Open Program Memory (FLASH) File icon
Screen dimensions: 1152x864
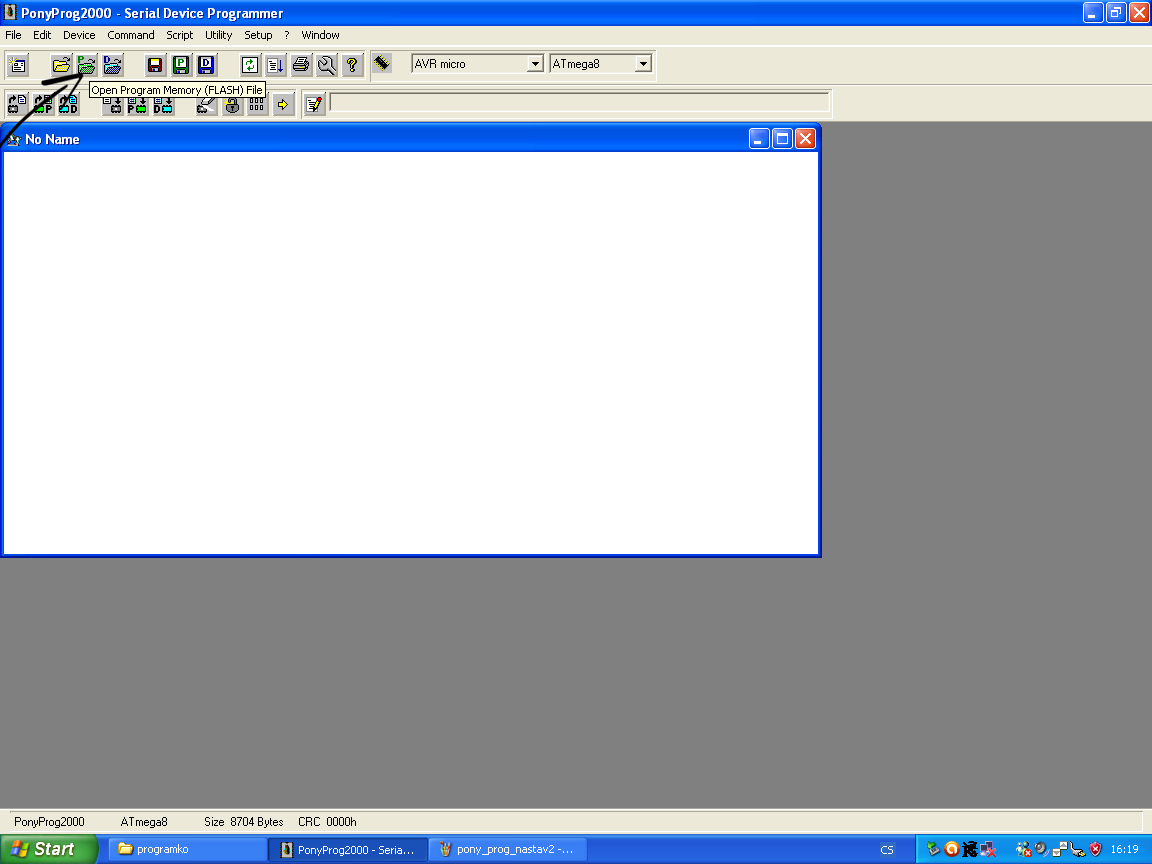[87, 65]
